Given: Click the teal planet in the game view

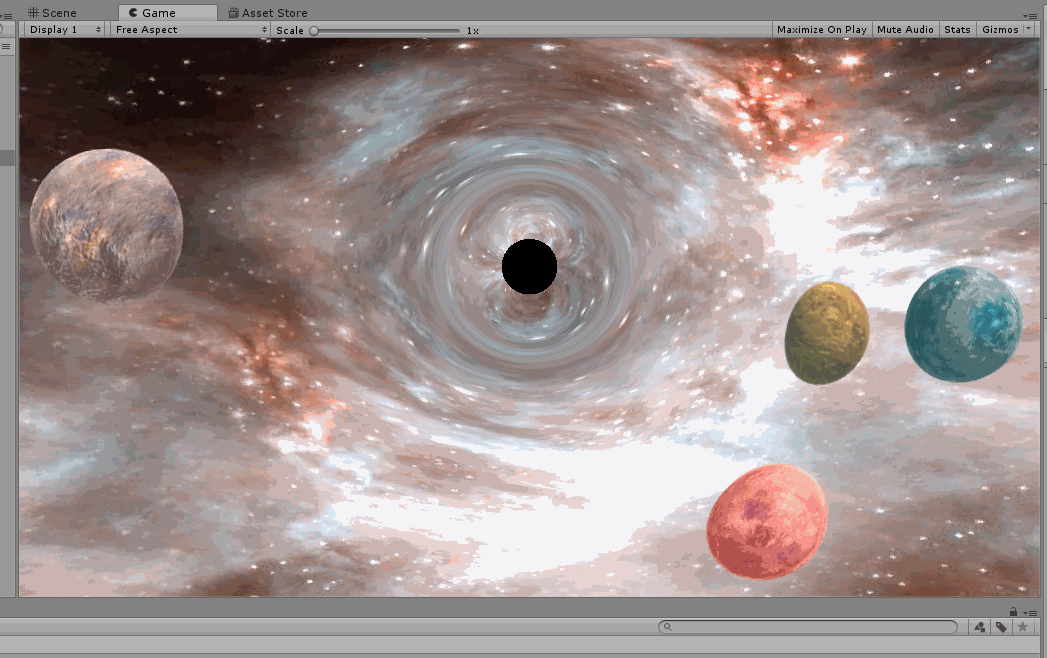Looking at the screenshot, I should click(x=963, y=324).
